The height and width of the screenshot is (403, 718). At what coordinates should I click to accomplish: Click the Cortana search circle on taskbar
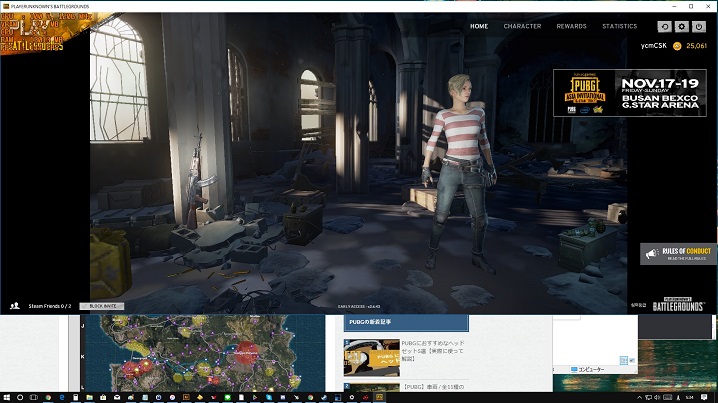pyautogui.click(x=20, y=398)
